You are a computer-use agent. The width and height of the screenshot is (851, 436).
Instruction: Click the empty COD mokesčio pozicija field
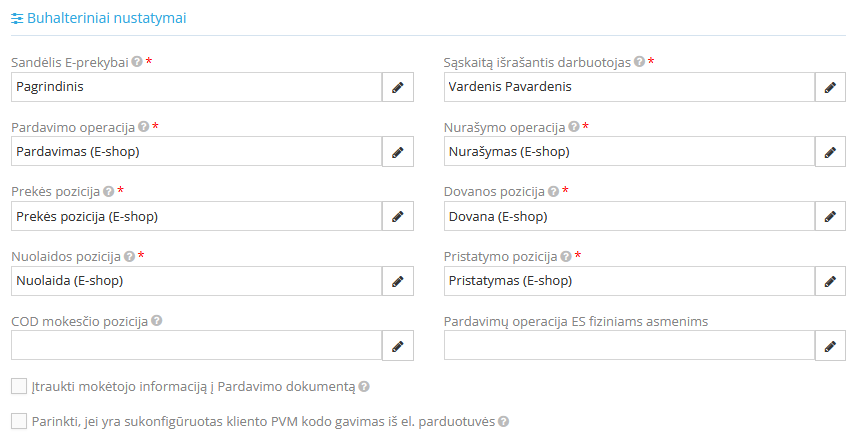tap(196, 346)
